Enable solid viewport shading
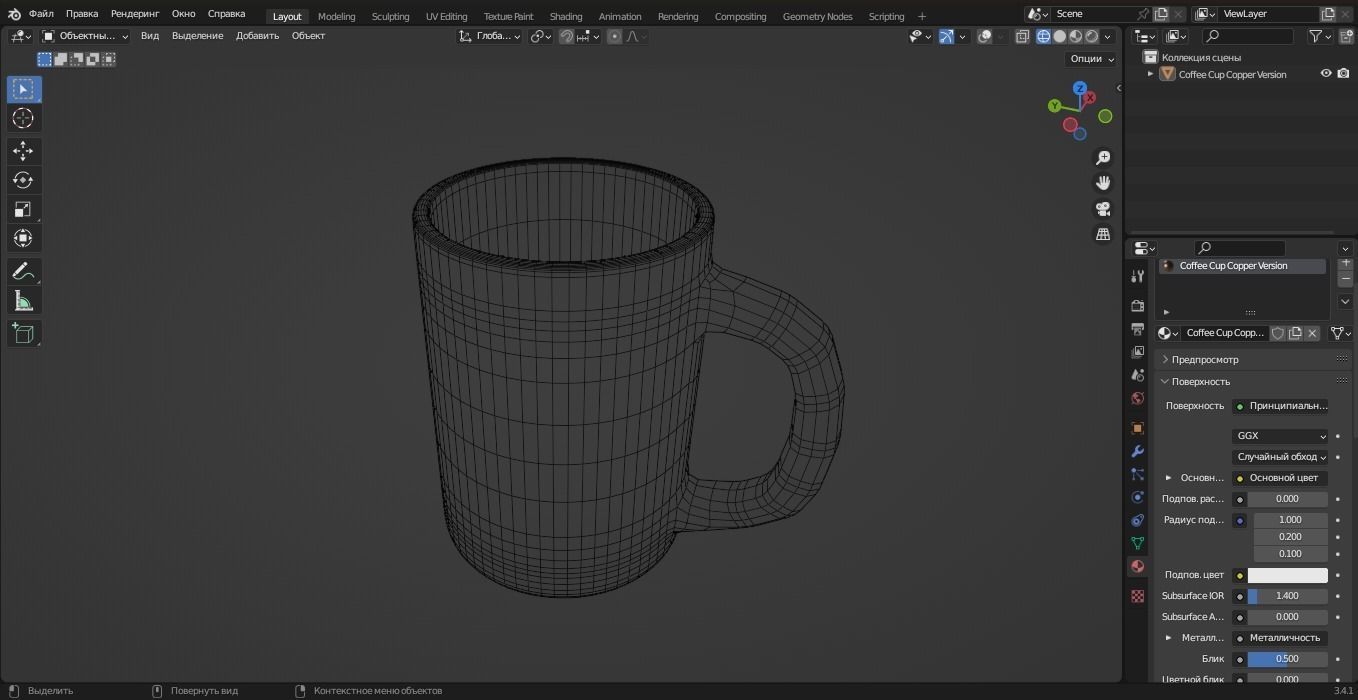Viewport: 1358px width, 700px height. tap(1060, 36)
